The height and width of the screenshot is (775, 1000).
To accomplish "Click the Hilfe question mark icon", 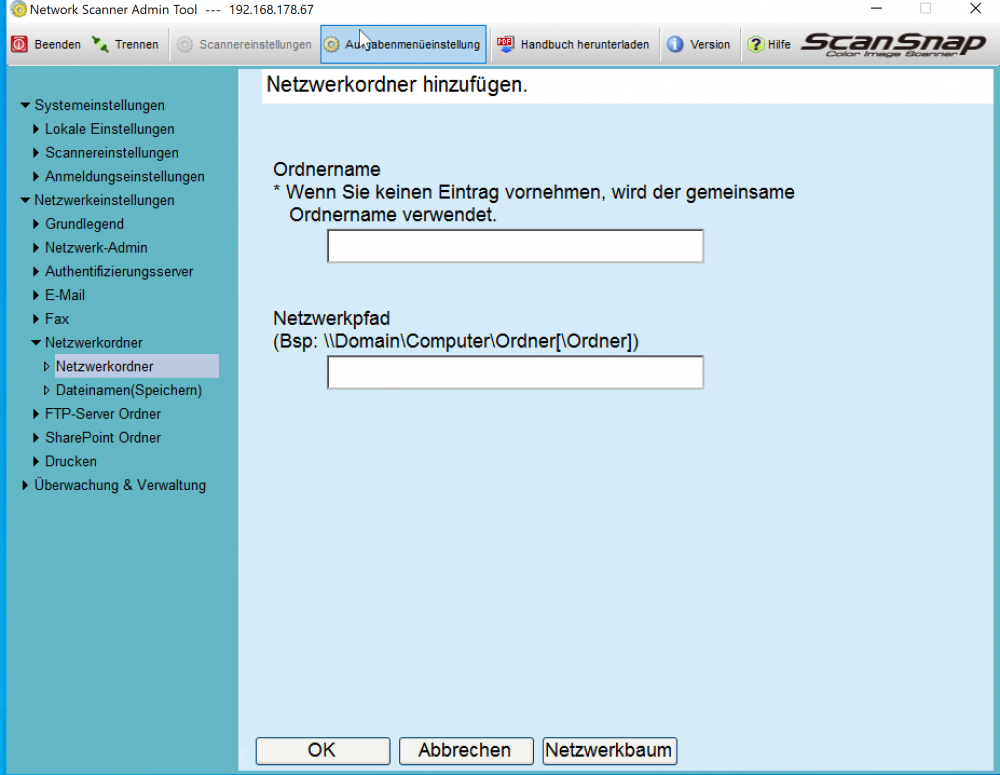I will coord(755,44).
